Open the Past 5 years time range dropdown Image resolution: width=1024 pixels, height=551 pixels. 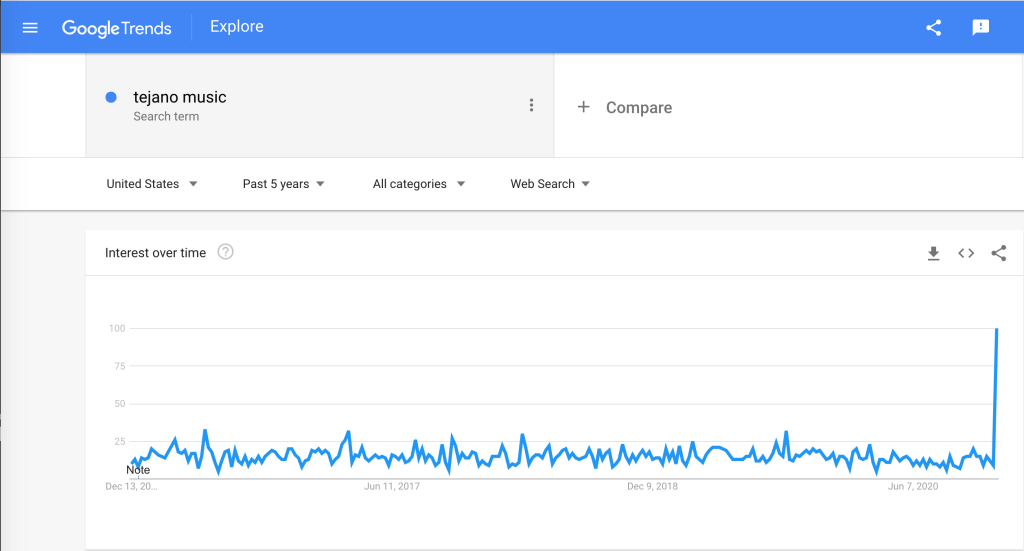[284, 184]
